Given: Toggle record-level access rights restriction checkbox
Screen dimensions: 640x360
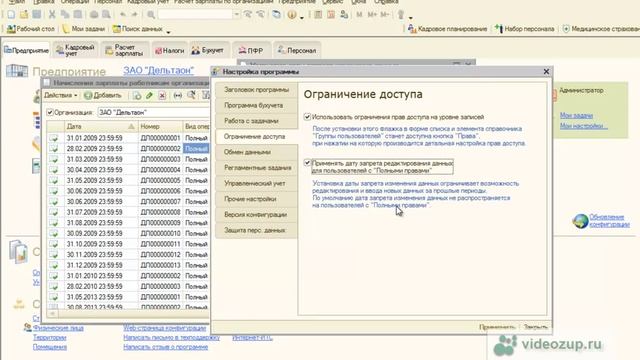Looking at the screenshot, I should pos(307,117).
